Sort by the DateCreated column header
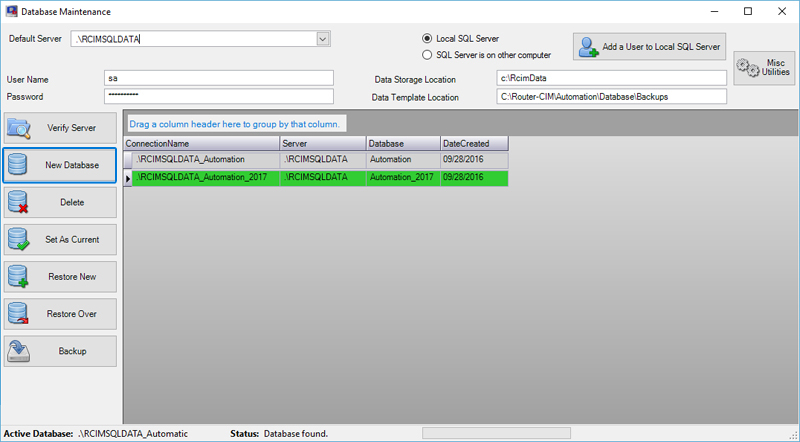800x442 pixels. [x=474, y=144]
